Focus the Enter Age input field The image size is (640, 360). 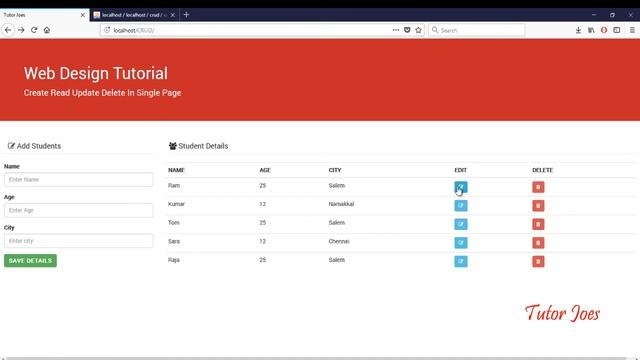pos(78,210)
